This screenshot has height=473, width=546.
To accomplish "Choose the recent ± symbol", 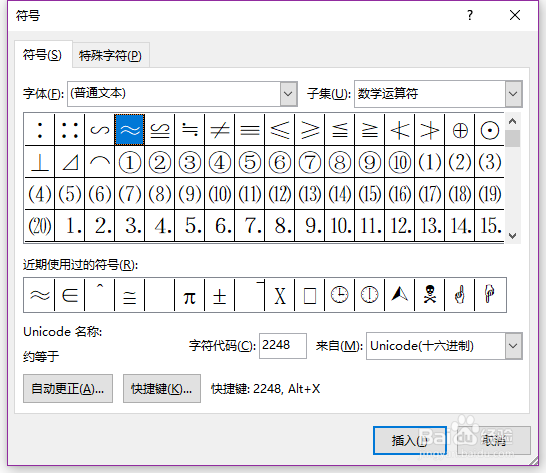I will tap(219, 295).
